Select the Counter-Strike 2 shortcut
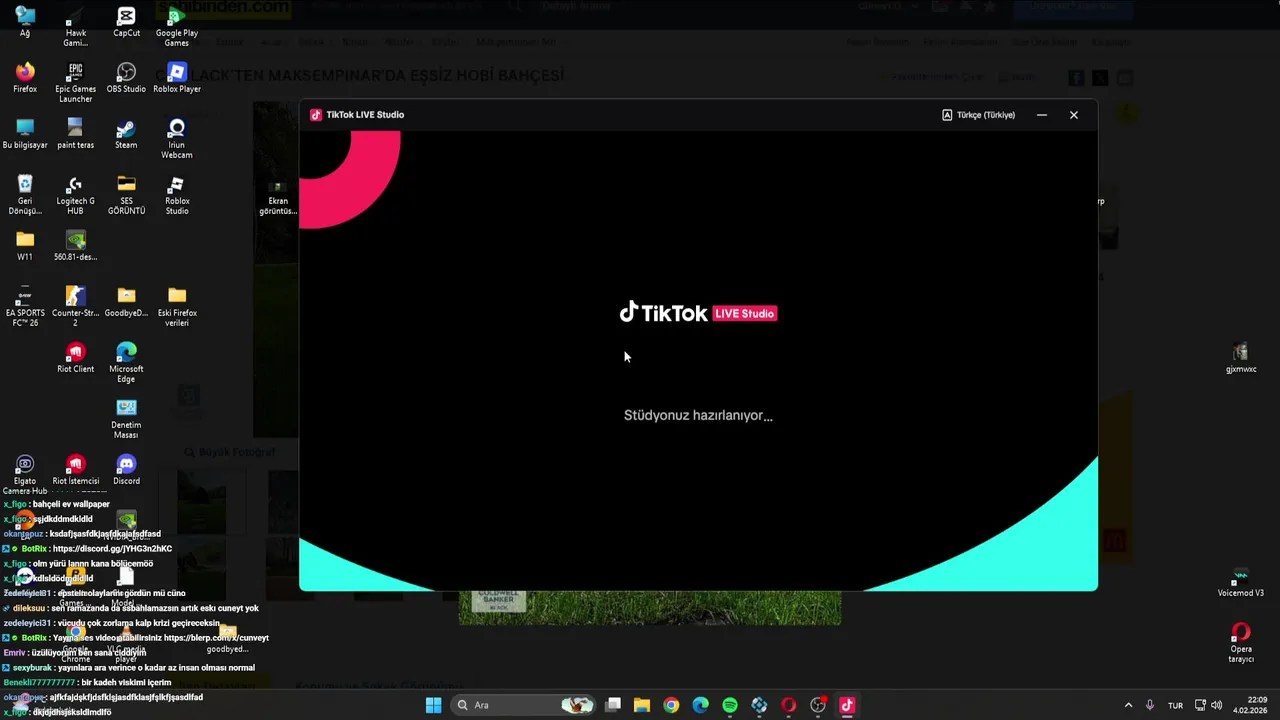 click(76, 307)
